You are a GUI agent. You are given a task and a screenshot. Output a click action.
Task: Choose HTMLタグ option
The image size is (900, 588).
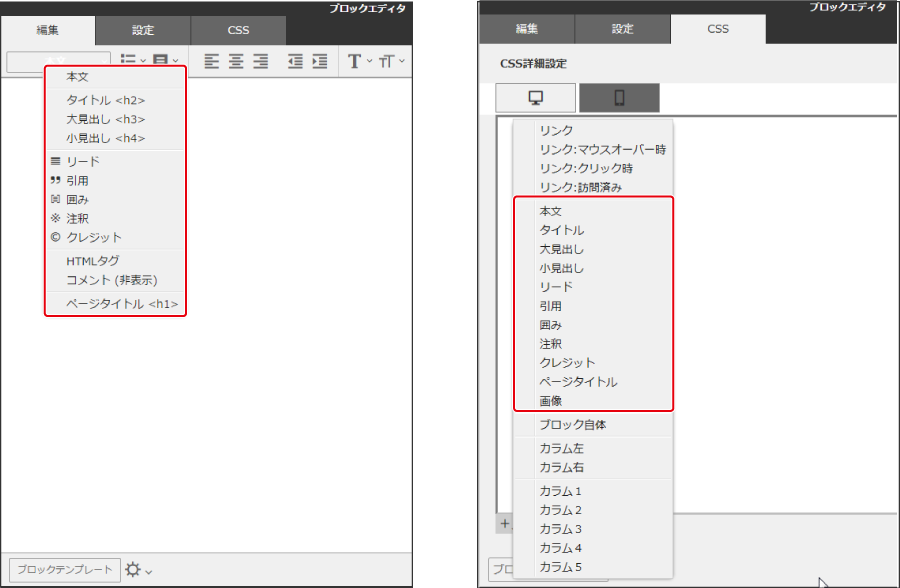[115, 261]
